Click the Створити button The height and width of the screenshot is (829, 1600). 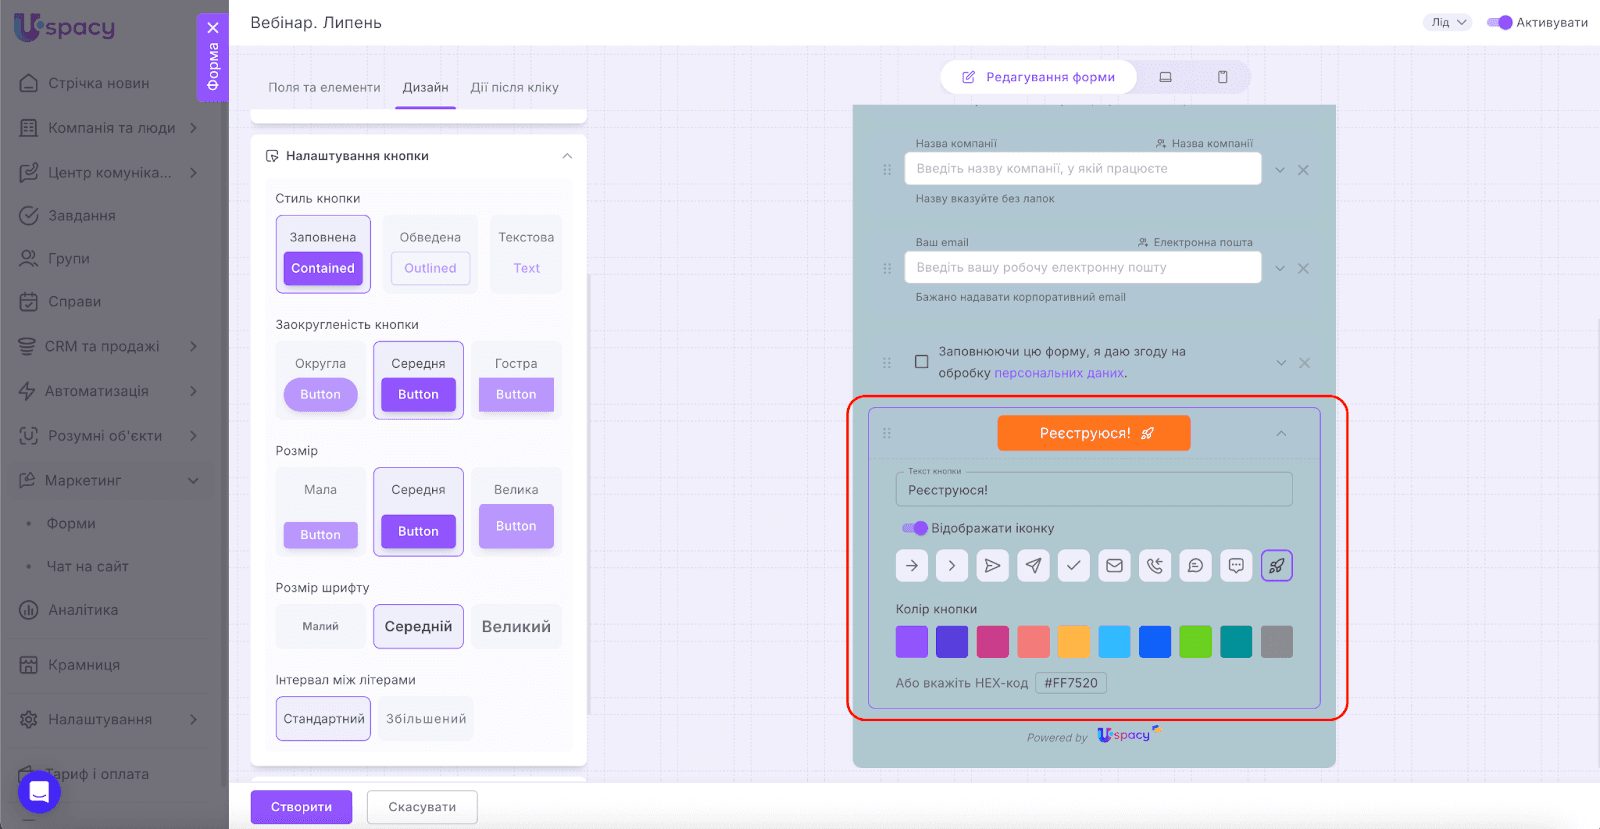pyautogui.click(x=301, y=807)
